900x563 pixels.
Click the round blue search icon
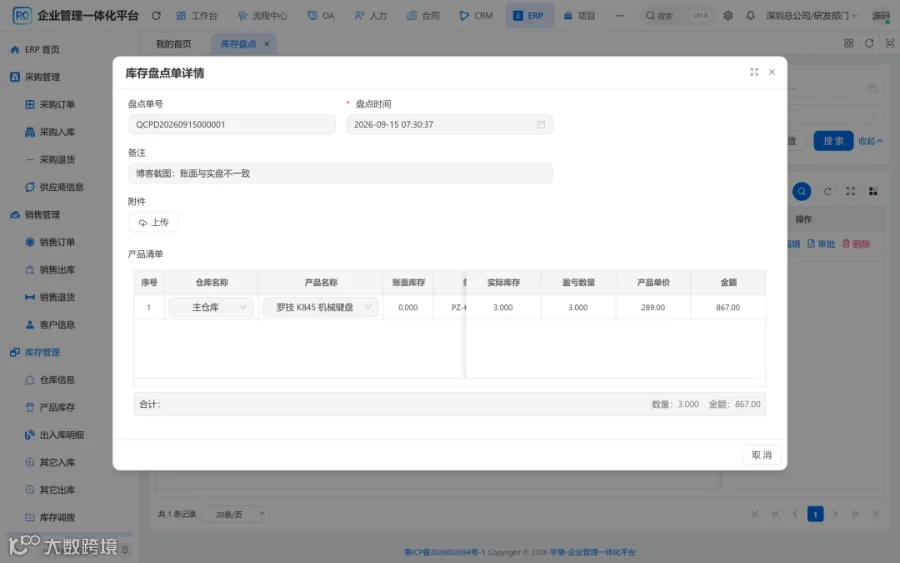click(802, 191)
